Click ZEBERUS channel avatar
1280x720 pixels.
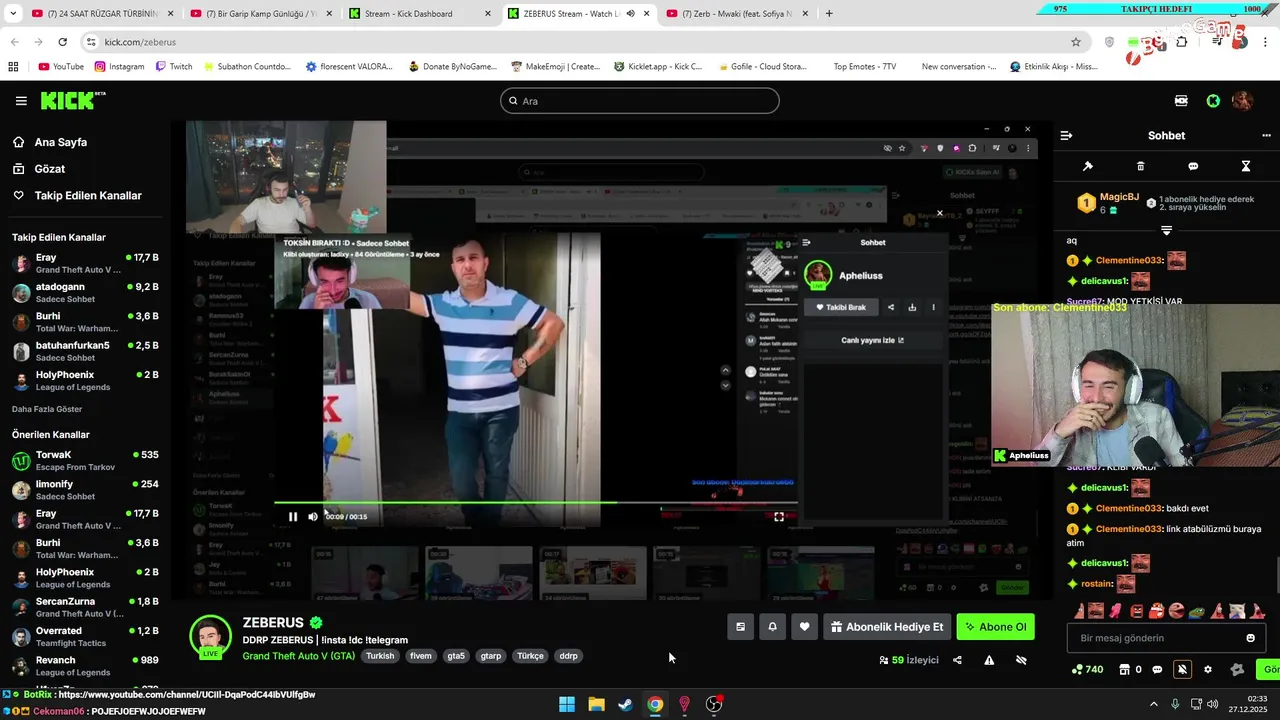pyautogui.click(x=211, y=637)
